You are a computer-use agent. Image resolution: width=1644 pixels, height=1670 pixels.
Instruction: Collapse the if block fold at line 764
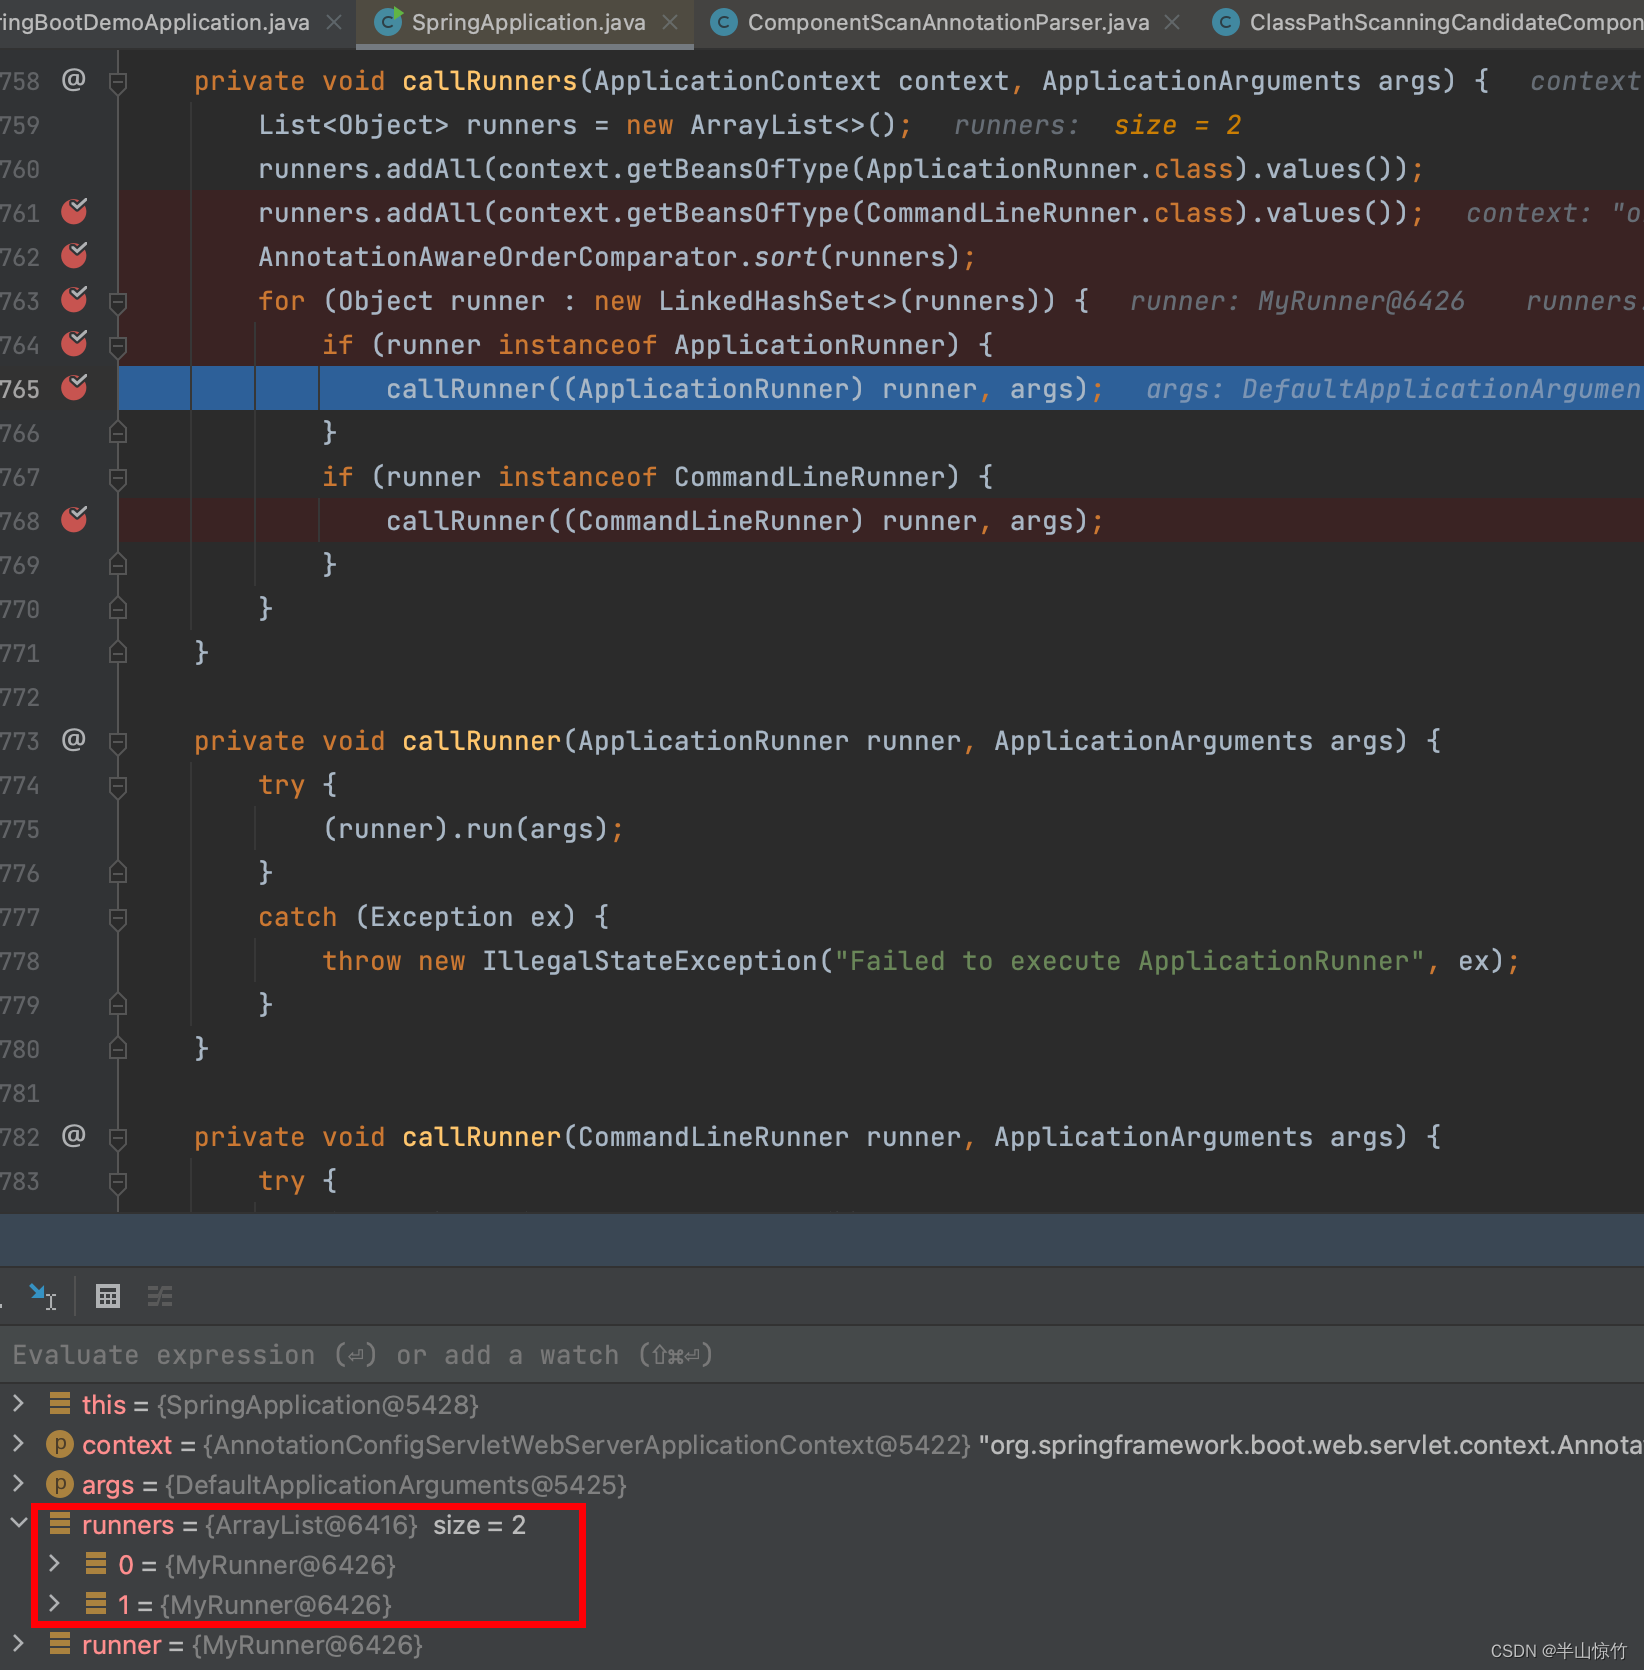point(118,346)
